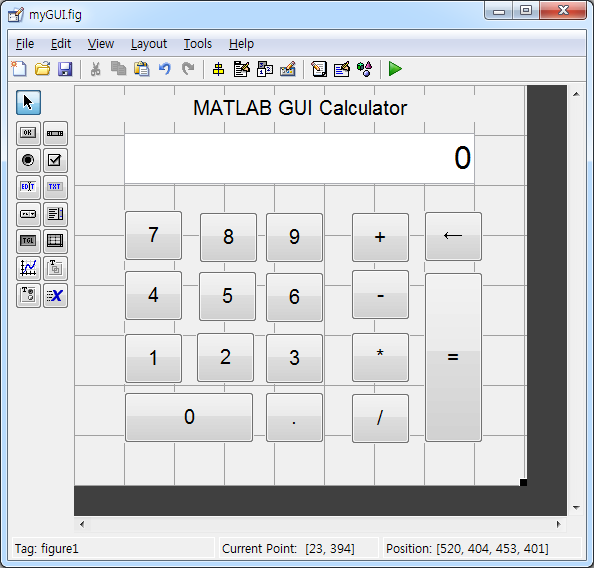Open the Property Inspector
The image size is (594, 568).
coord(342,69)
